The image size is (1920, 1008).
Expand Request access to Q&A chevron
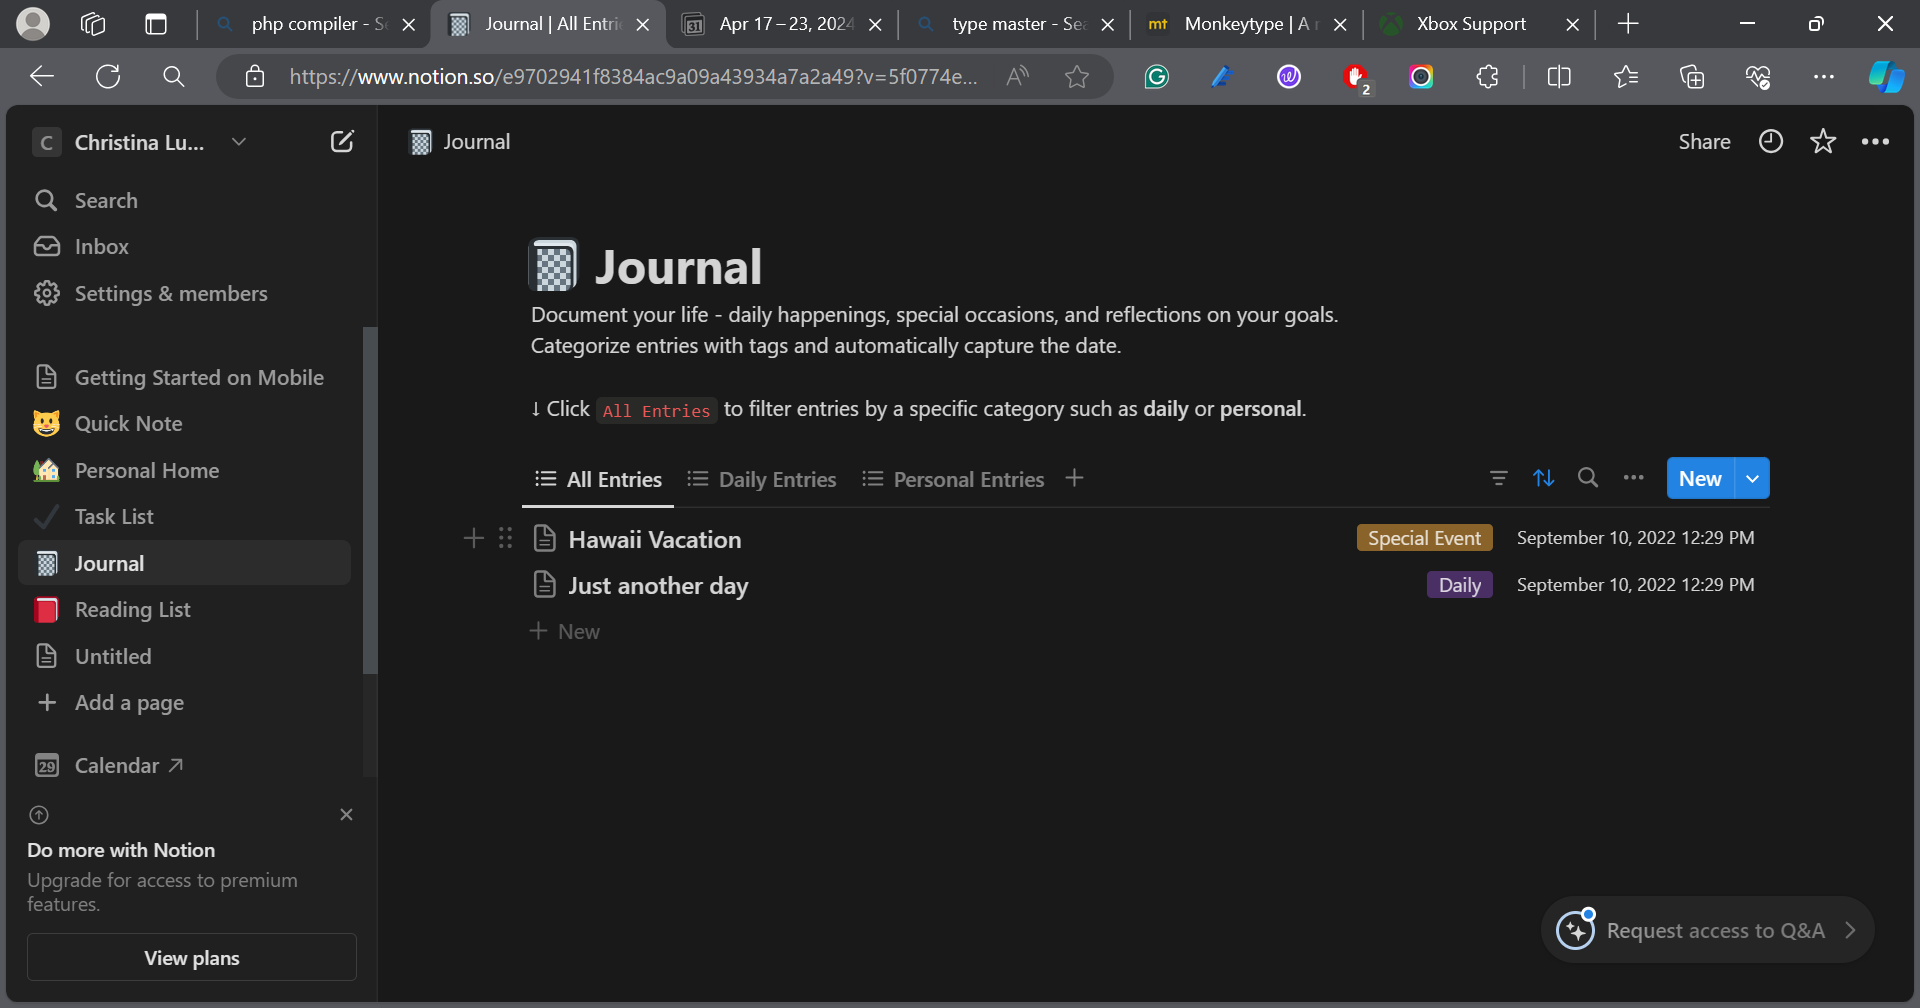[1850, 930]
